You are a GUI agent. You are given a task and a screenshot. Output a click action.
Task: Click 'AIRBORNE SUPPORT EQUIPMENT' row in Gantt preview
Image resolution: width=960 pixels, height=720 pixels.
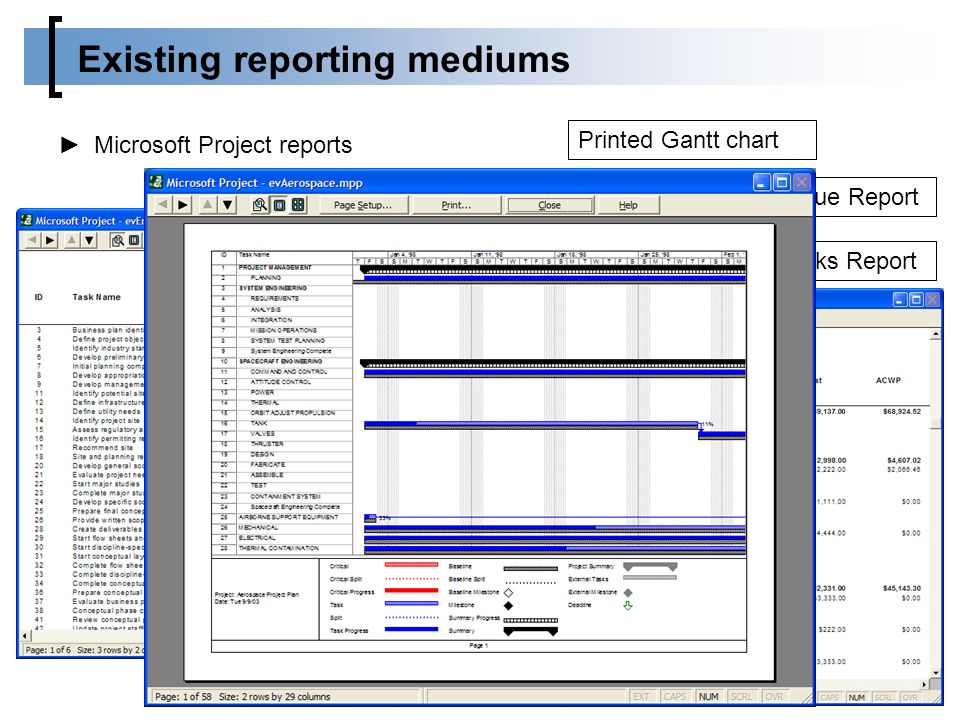tap(288, 517)
